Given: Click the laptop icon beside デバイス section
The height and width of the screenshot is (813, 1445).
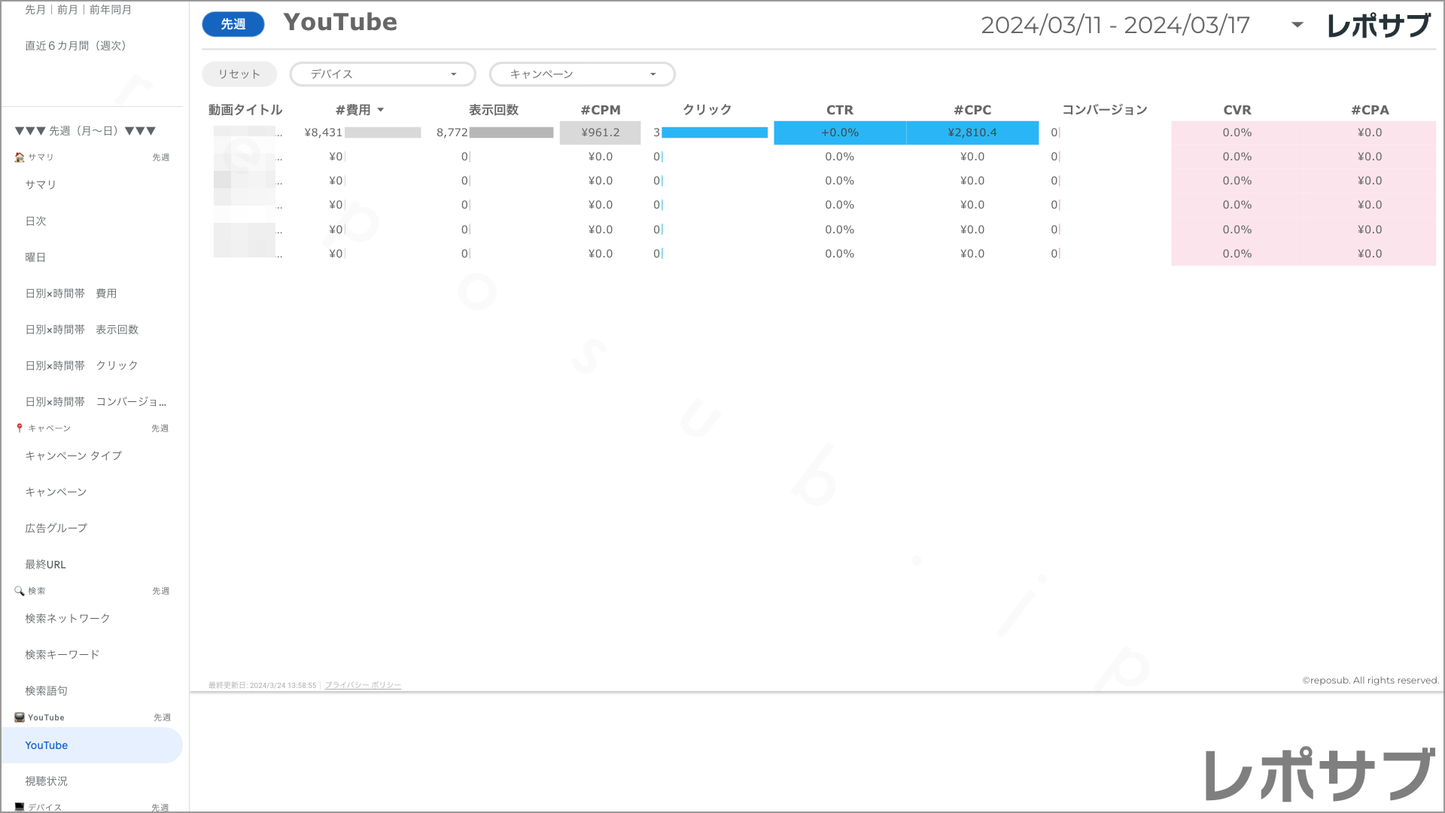Looking at the screenshot, I should point(19,806).
